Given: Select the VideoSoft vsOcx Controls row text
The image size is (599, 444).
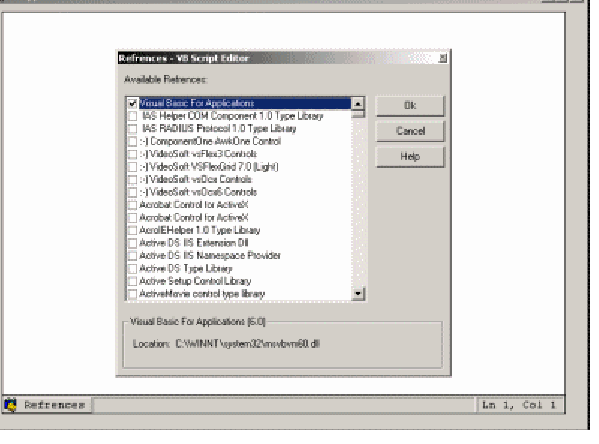Looking at the screenshot, I should (x=196, y=179).
